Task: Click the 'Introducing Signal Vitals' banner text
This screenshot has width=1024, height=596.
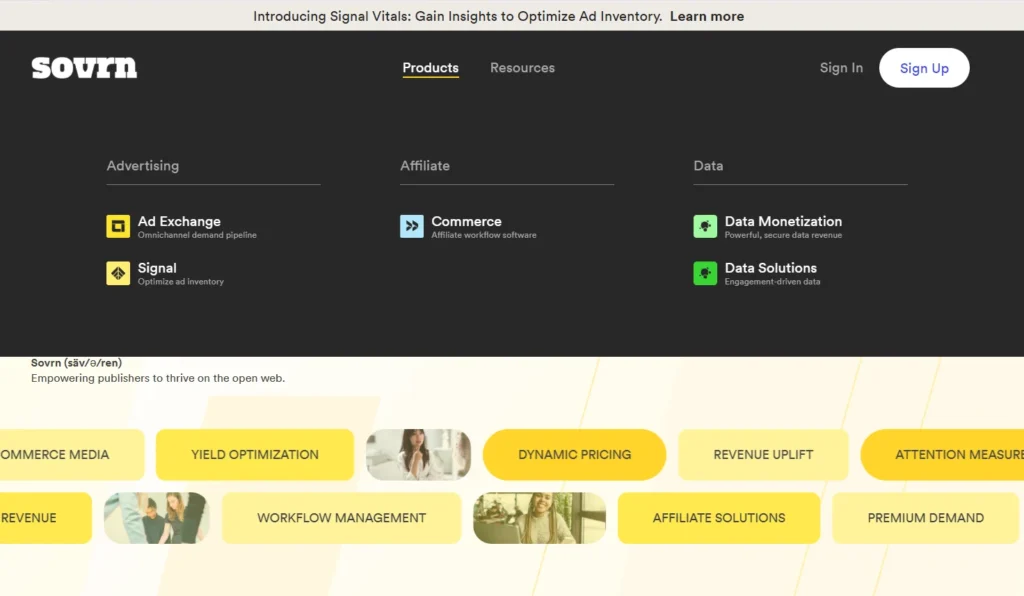Action: (x=458, y=16)
